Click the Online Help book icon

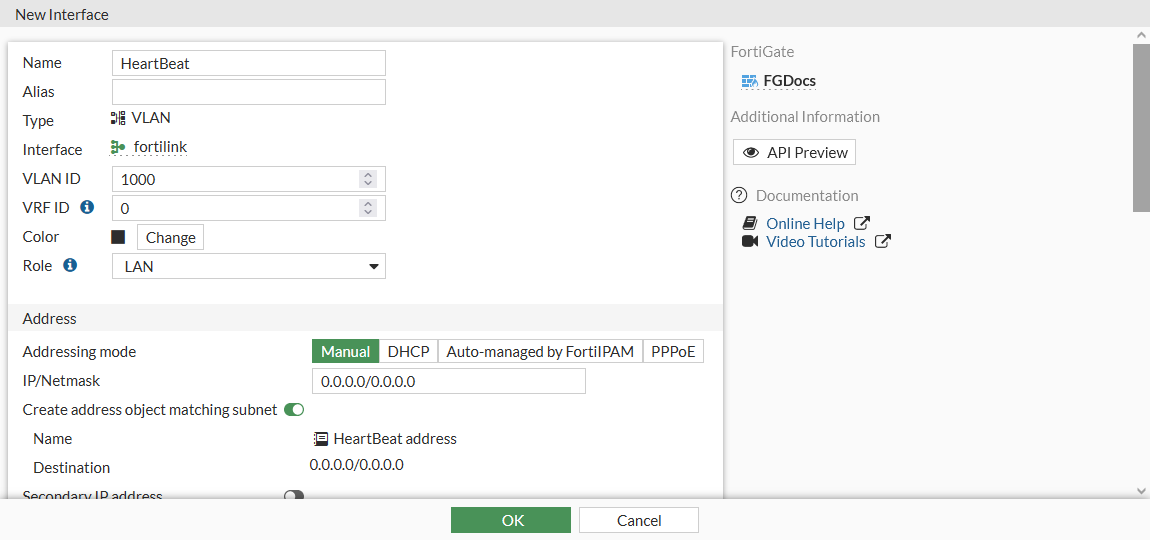point(750,224)
